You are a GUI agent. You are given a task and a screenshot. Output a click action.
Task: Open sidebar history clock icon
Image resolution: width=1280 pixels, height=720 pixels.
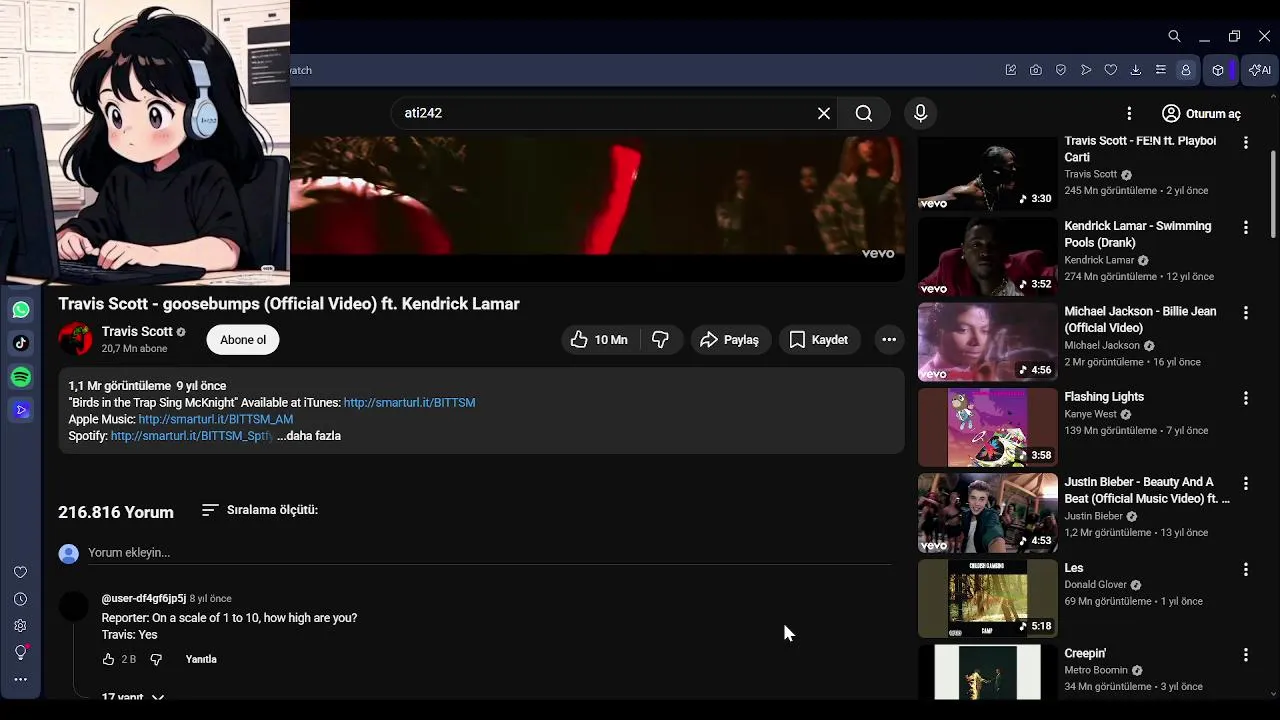pos(20,599)
